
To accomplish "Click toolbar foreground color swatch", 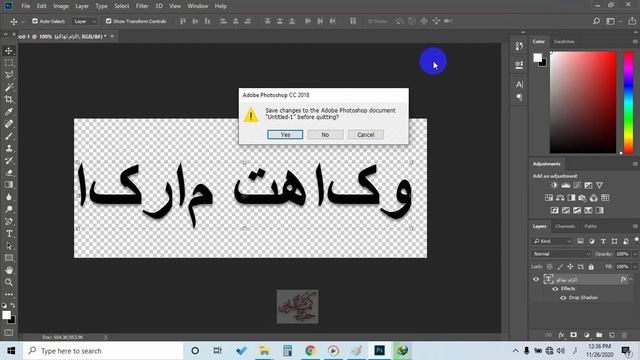I will point(6,315).
